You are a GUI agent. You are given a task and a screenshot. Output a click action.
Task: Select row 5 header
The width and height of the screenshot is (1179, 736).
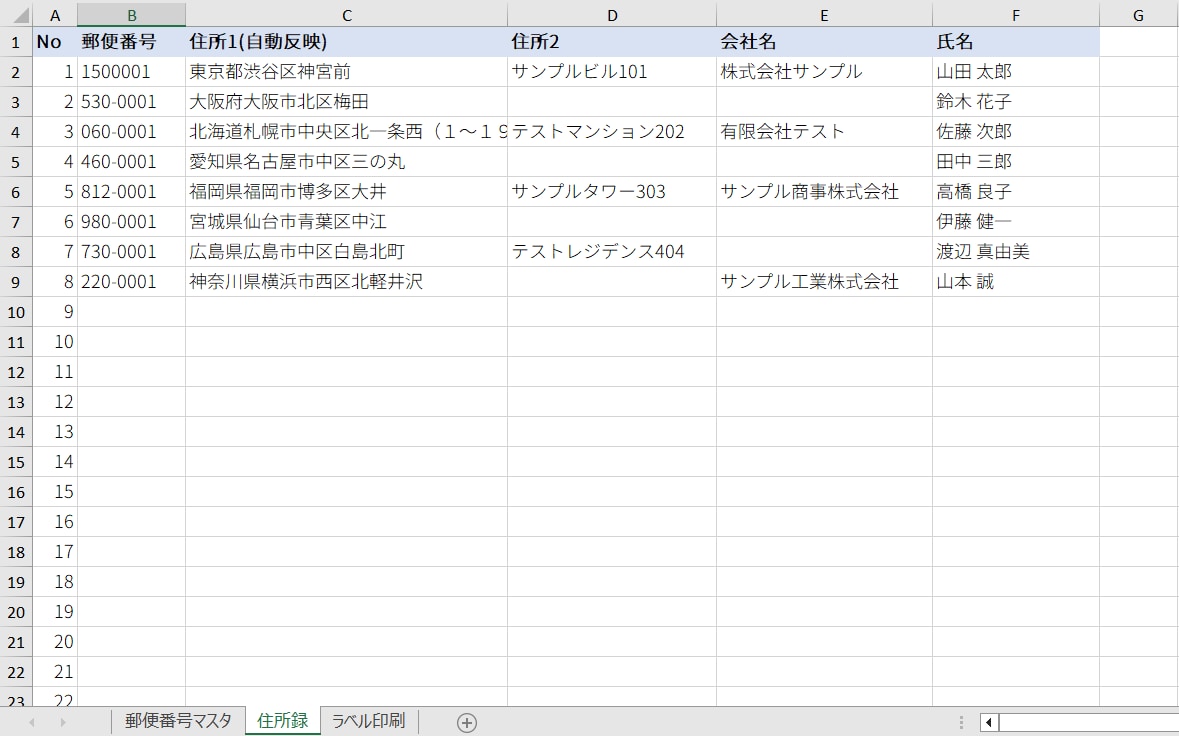pyautogui.click(x=16, y=162)
